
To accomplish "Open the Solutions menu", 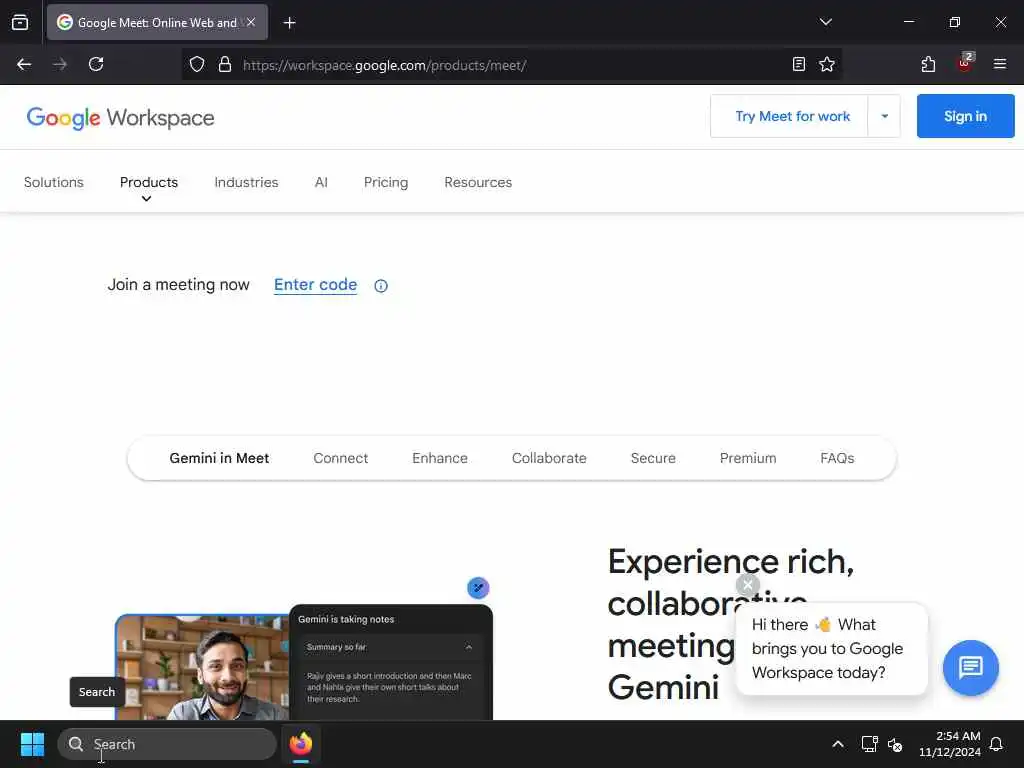I will 54,182.
